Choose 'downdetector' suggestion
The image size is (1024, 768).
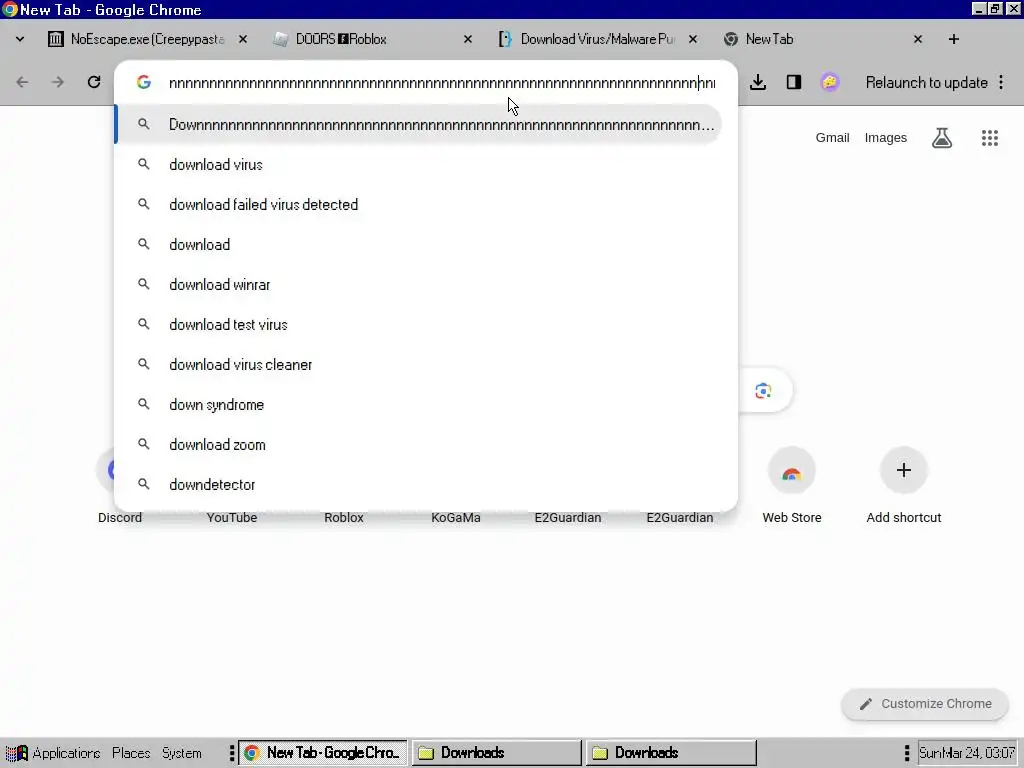click(419, 485)
